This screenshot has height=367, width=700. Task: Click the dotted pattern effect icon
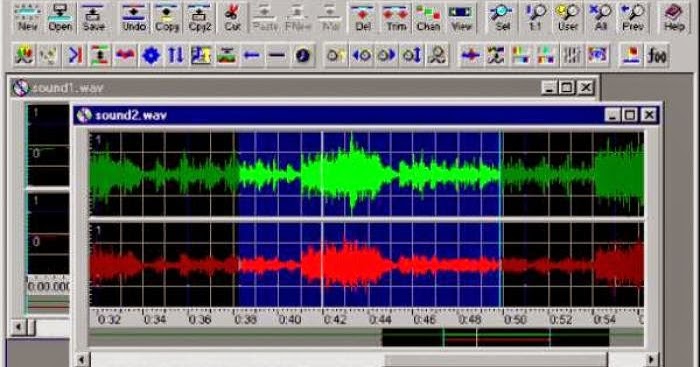[x=49, y=55]
